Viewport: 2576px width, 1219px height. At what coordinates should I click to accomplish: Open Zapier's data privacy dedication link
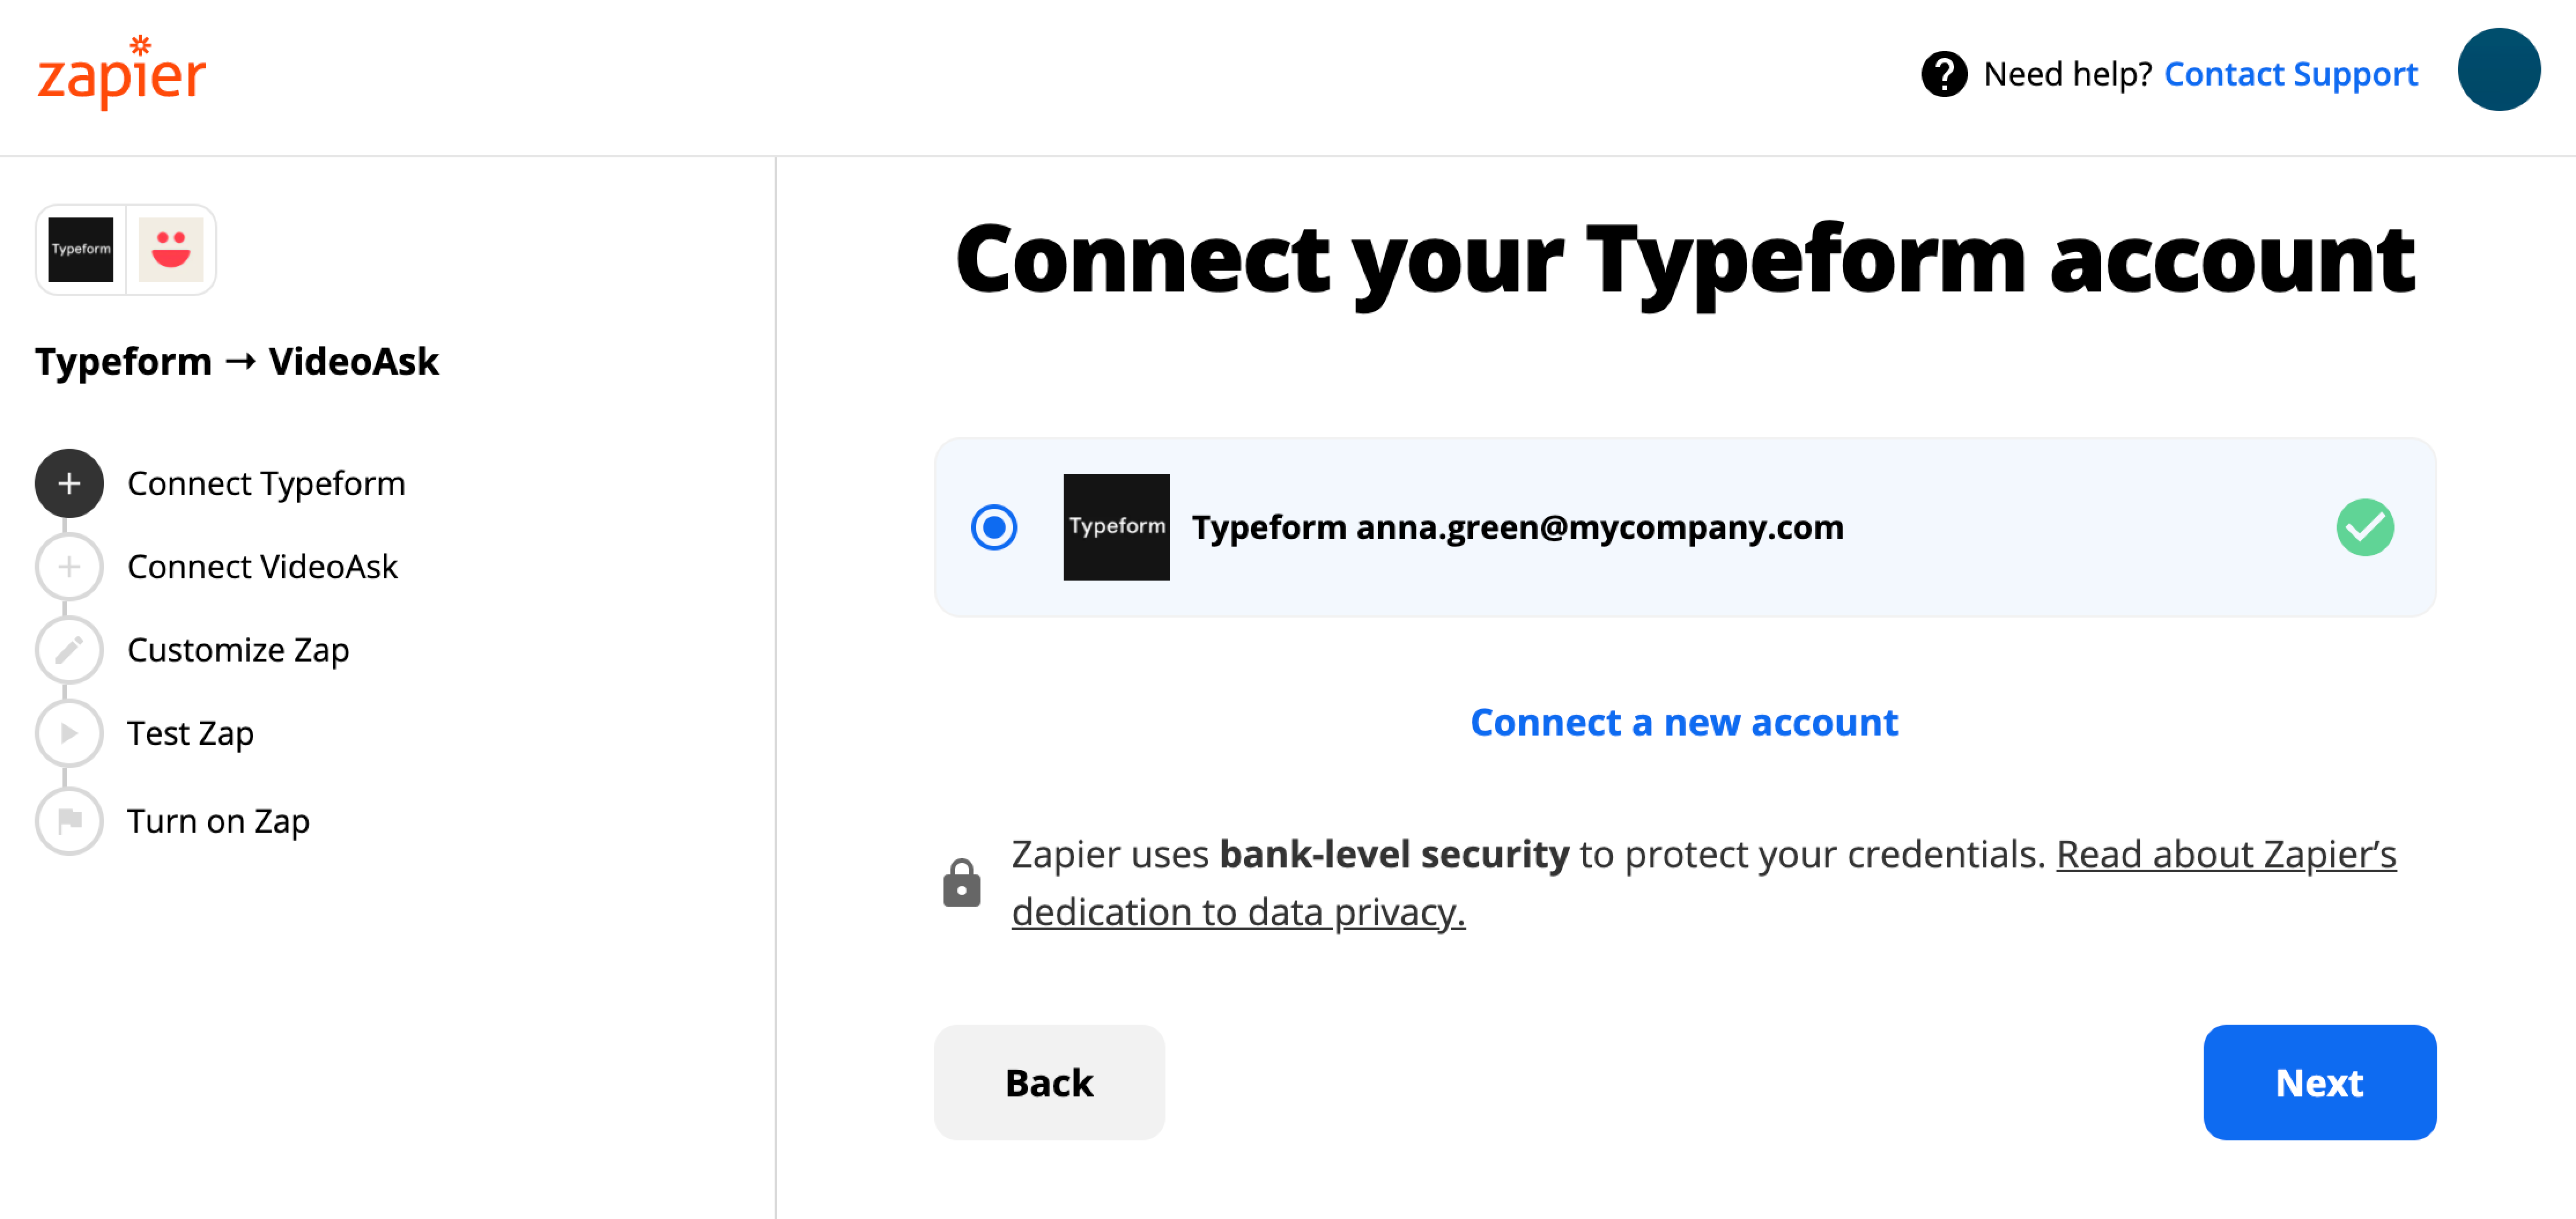coord(1704,883)
